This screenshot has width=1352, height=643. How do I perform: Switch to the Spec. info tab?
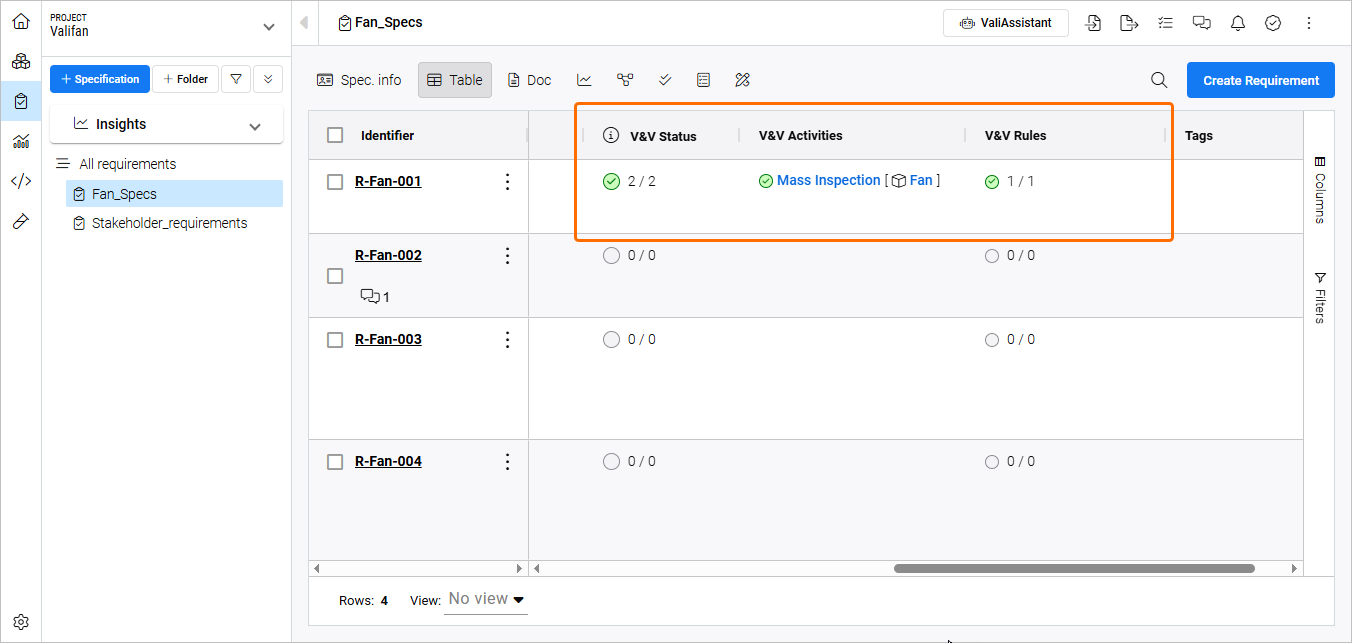[x=359, y=80]
